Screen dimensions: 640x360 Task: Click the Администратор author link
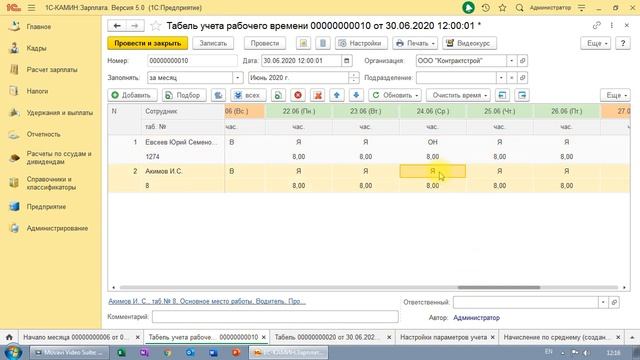pos(476,318)
